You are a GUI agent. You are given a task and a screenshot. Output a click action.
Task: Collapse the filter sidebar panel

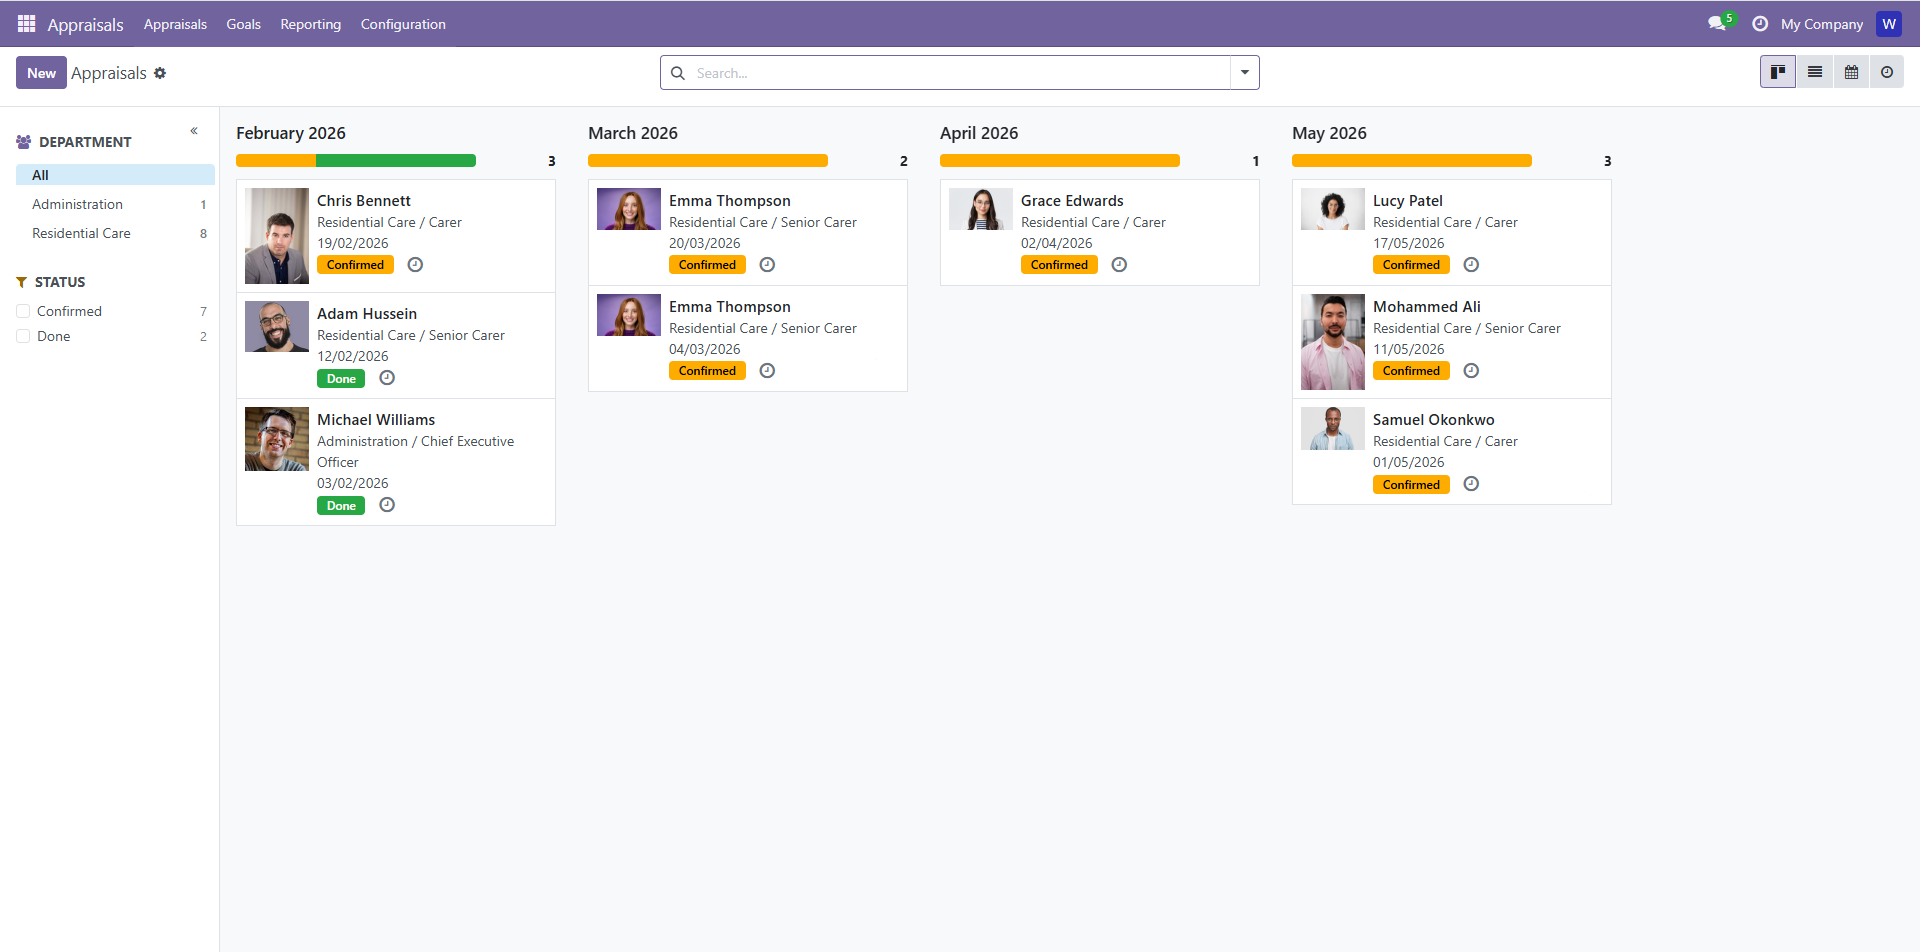click(x=194, y=131)
